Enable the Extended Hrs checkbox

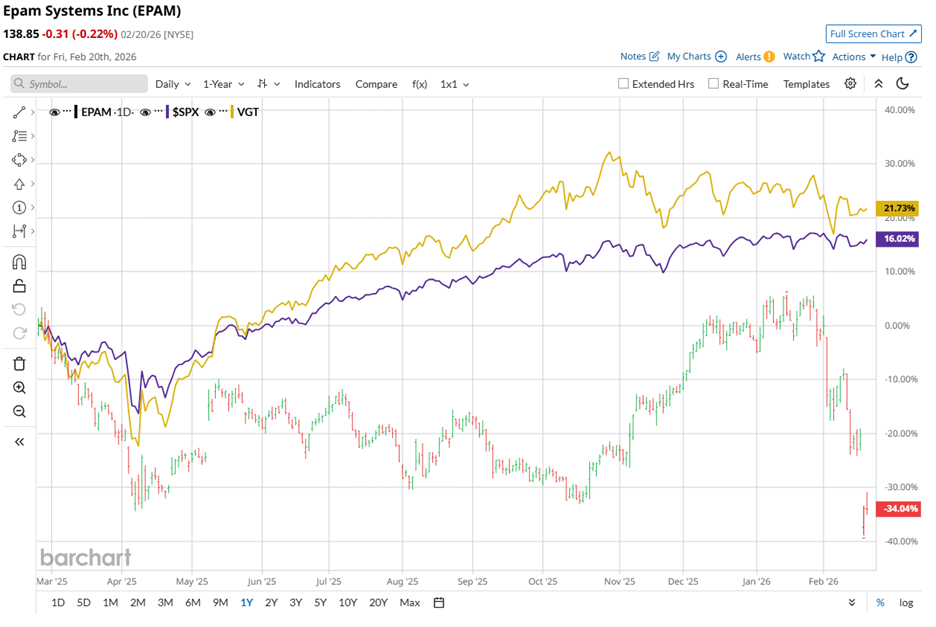click(x=623, y=84)
